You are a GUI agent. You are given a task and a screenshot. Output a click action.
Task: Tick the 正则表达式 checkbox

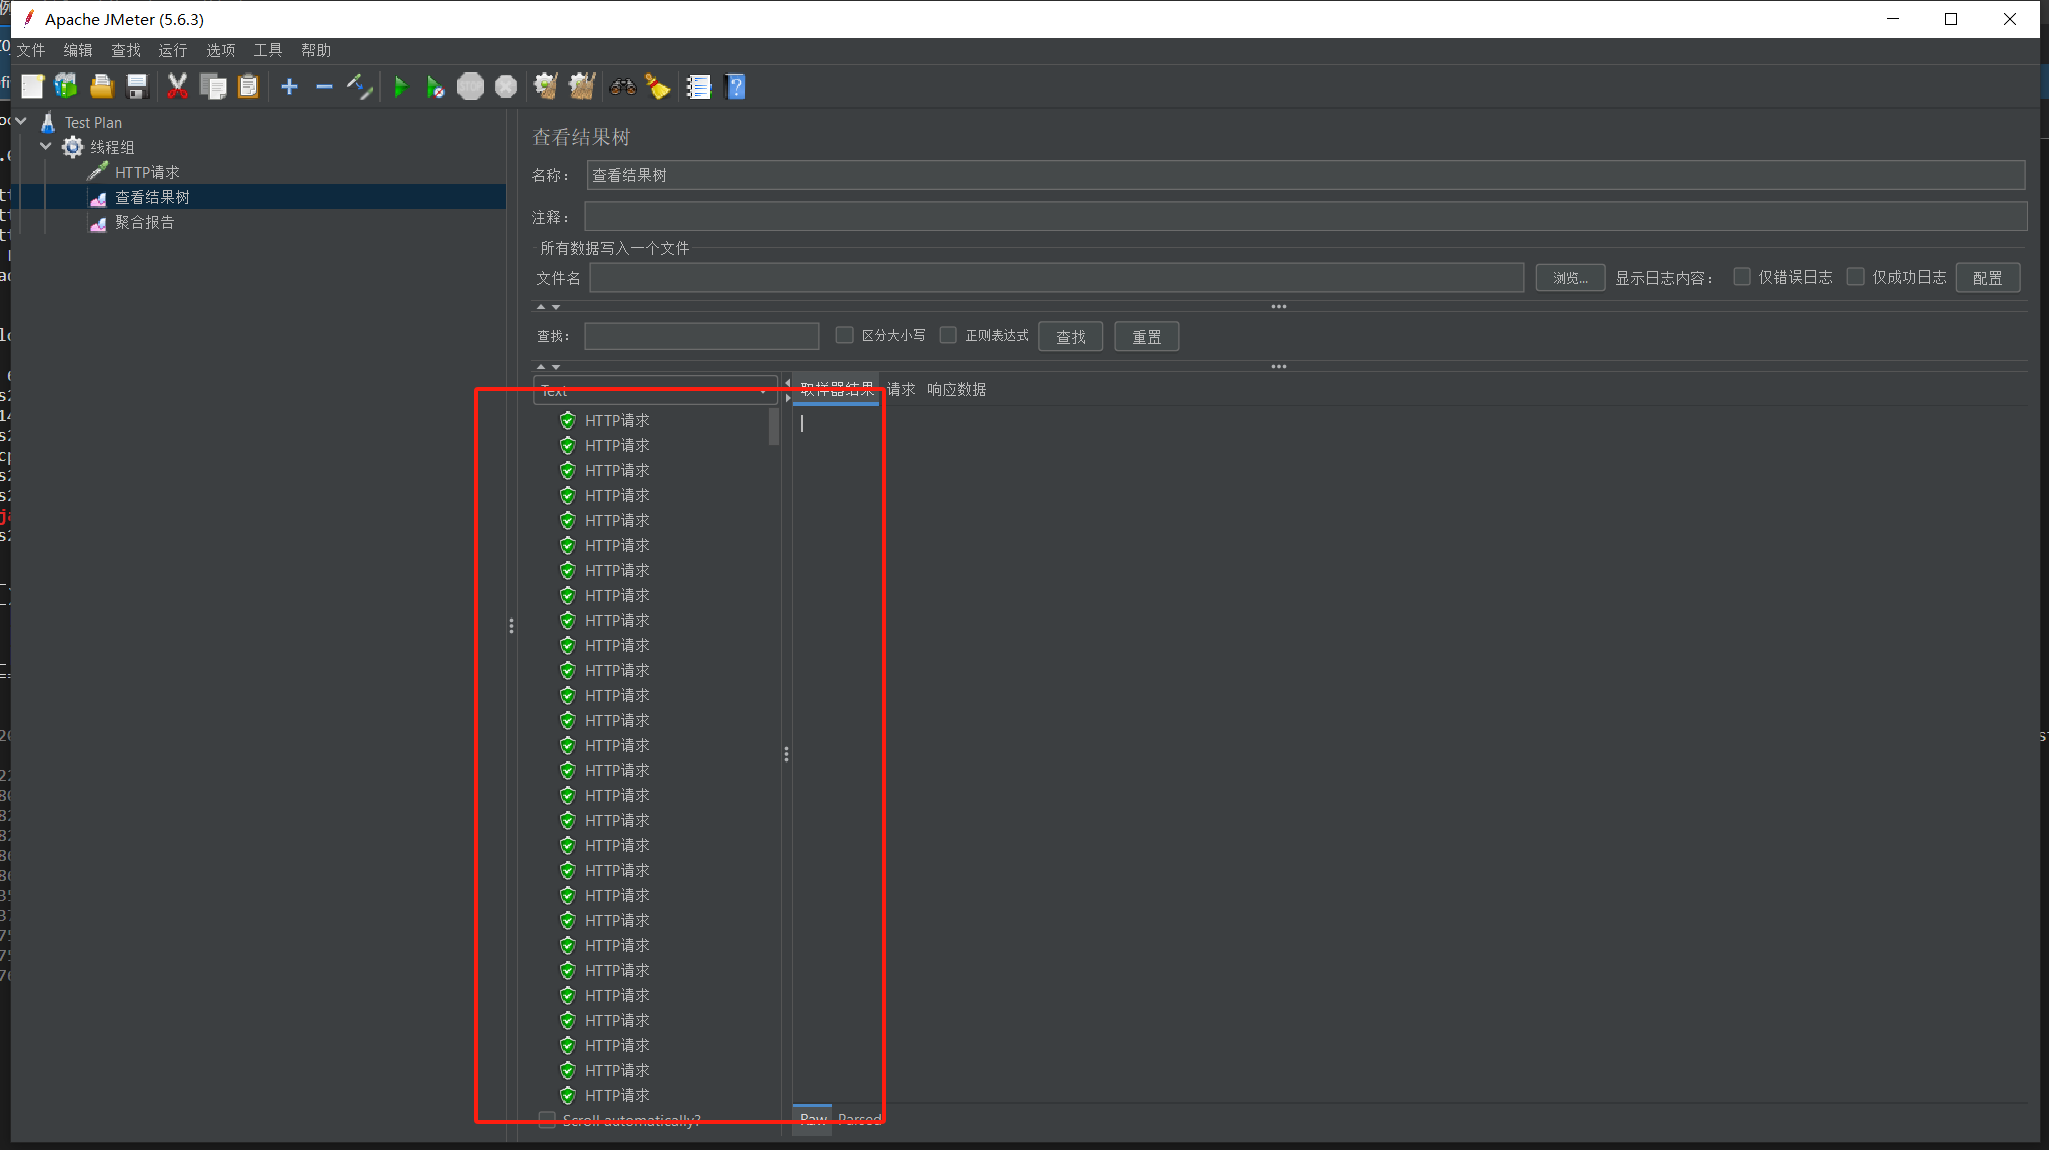pos(948,335)
